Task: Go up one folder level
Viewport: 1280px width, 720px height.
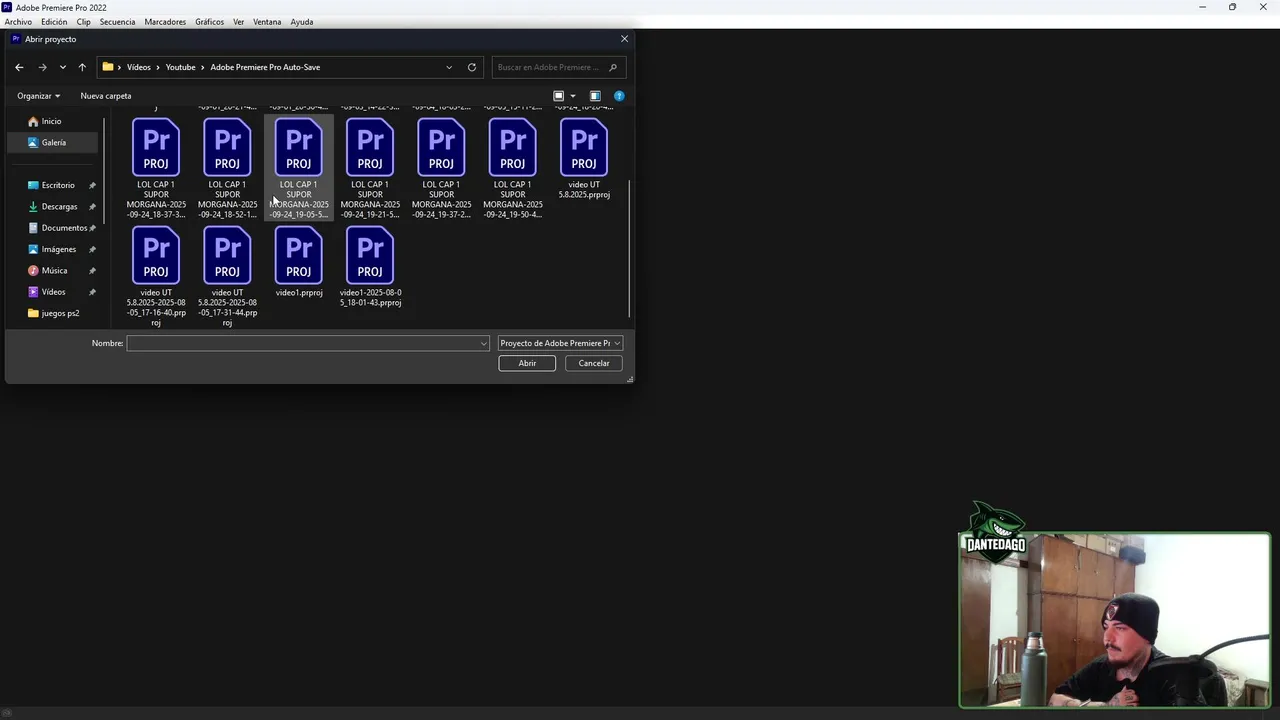Action: pyautogui.click(x=82, y=67)
